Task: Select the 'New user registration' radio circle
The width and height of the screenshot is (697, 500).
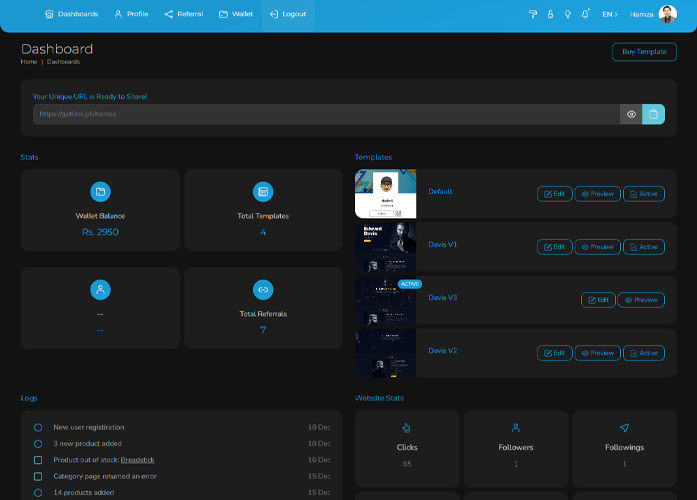Action: (x=38, y=427)
